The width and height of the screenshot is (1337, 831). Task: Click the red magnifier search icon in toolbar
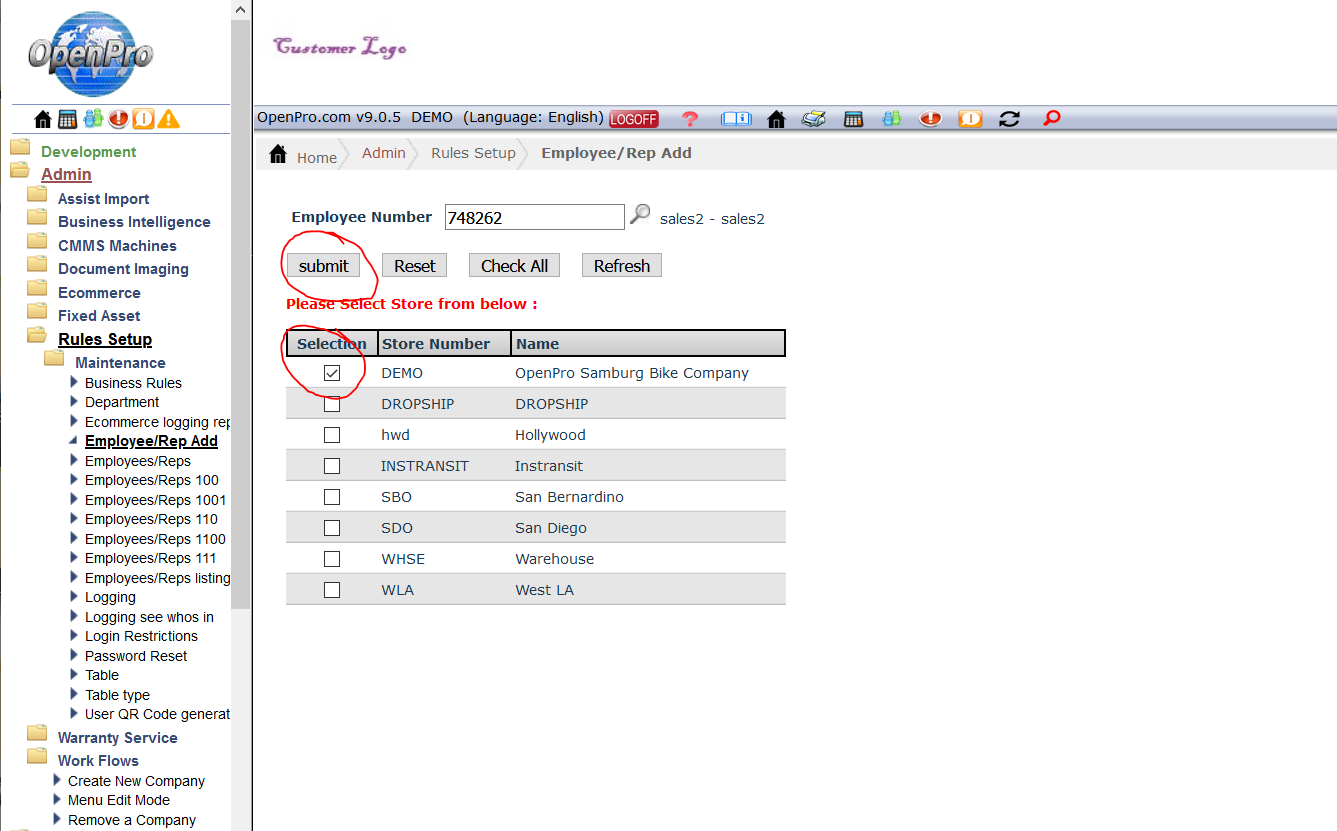click(1051, 118)
